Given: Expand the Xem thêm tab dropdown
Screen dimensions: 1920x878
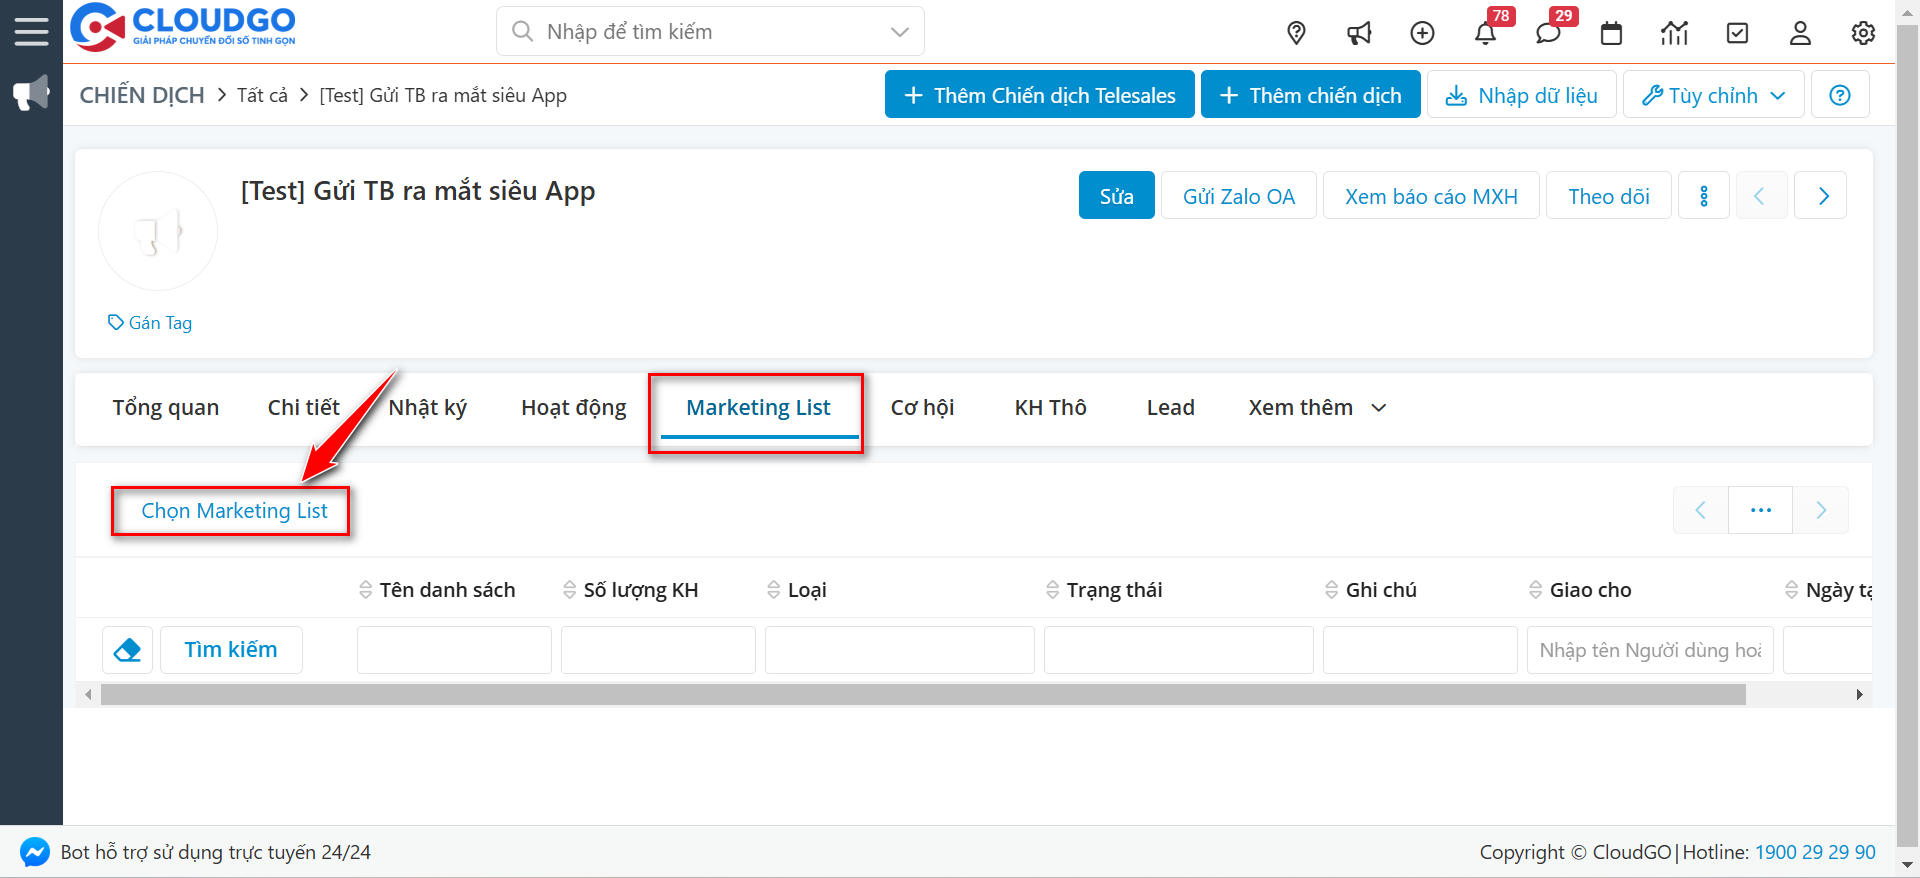Looking at the screenshot, I should click(x=1317, y=408).
